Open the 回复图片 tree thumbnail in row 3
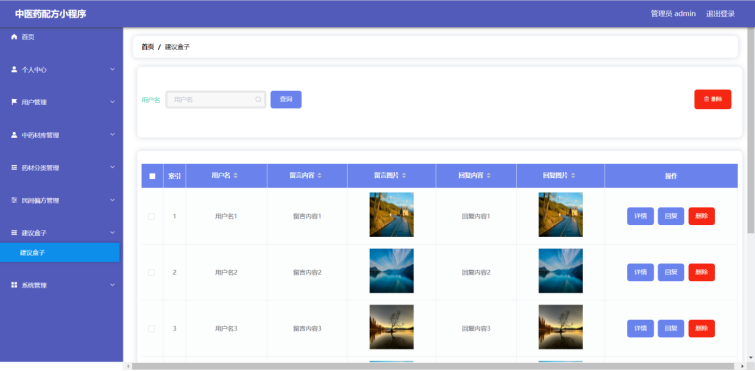The width and height of the screenshot is (755, 371). click(560, 327)
